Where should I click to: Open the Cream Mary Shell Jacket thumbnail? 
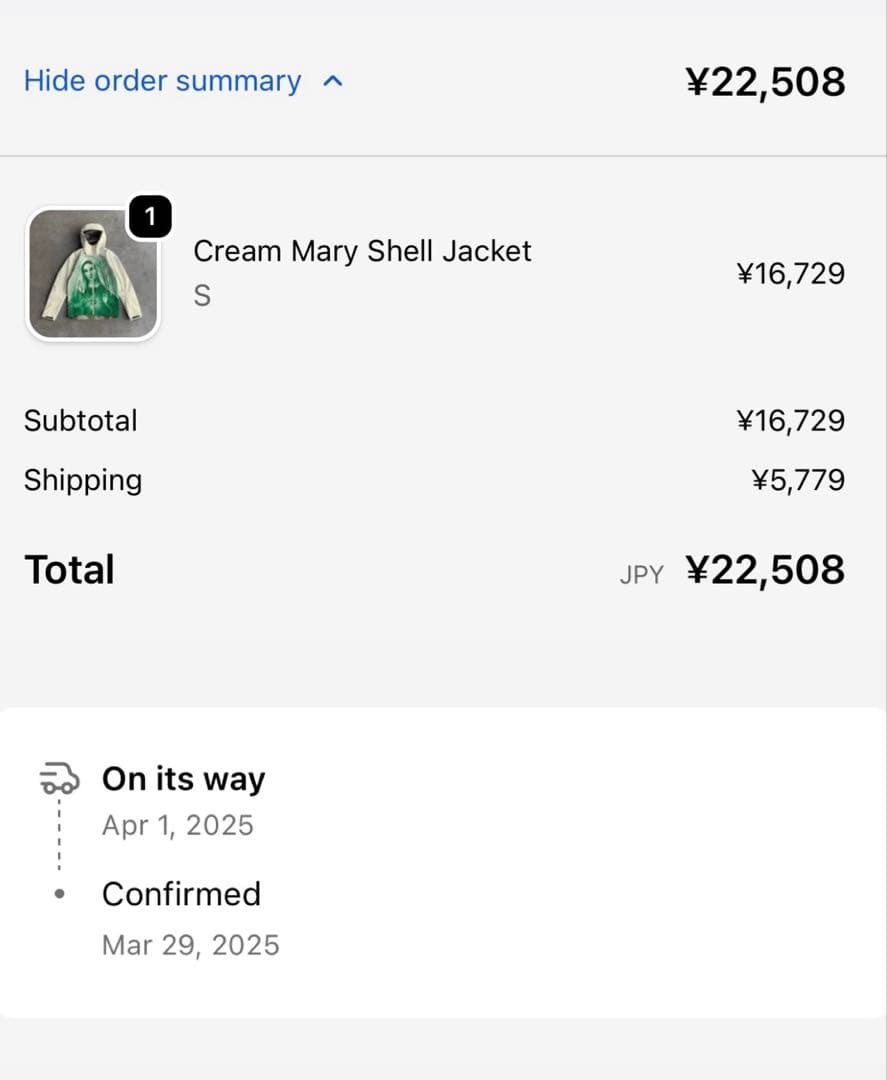click(x=92, y=274)
